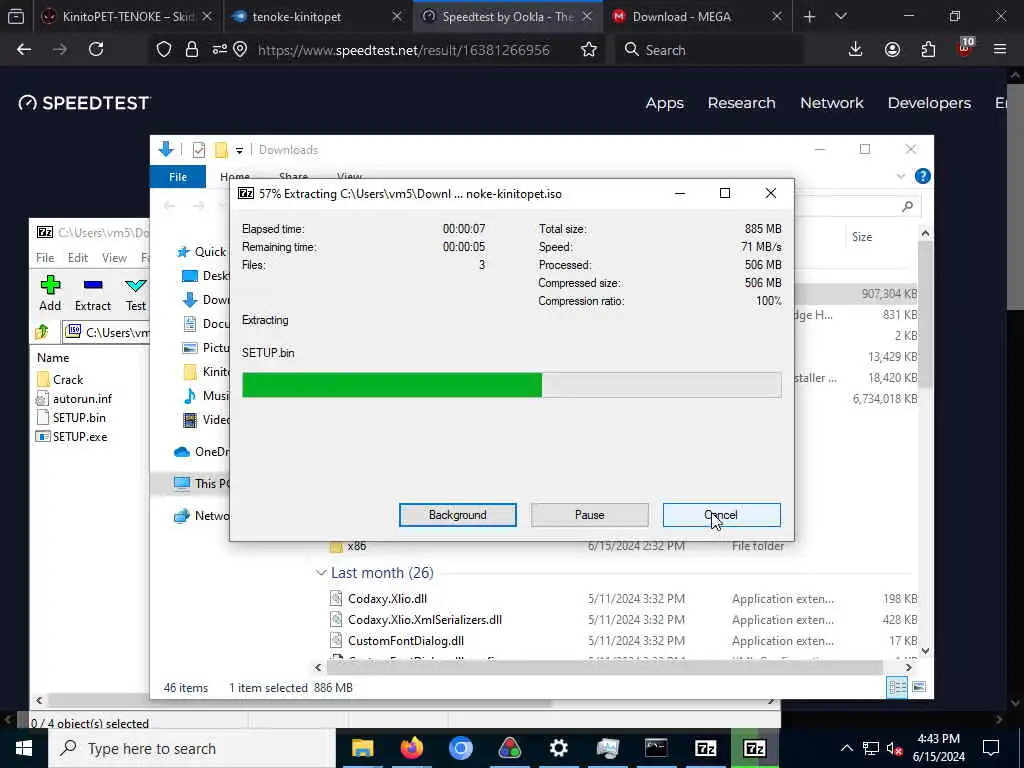The width and height of the screenshot is (1024, 768).
Task: Open Firefox from taskbar
Action: coord(411,748)
